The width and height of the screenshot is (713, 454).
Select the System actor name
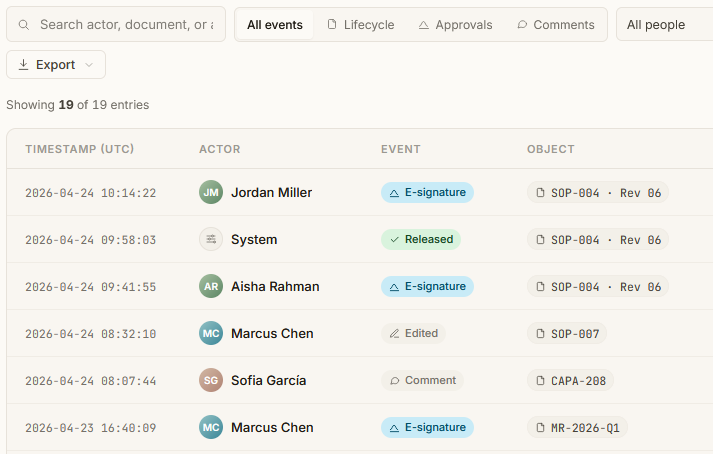(254, 239)
